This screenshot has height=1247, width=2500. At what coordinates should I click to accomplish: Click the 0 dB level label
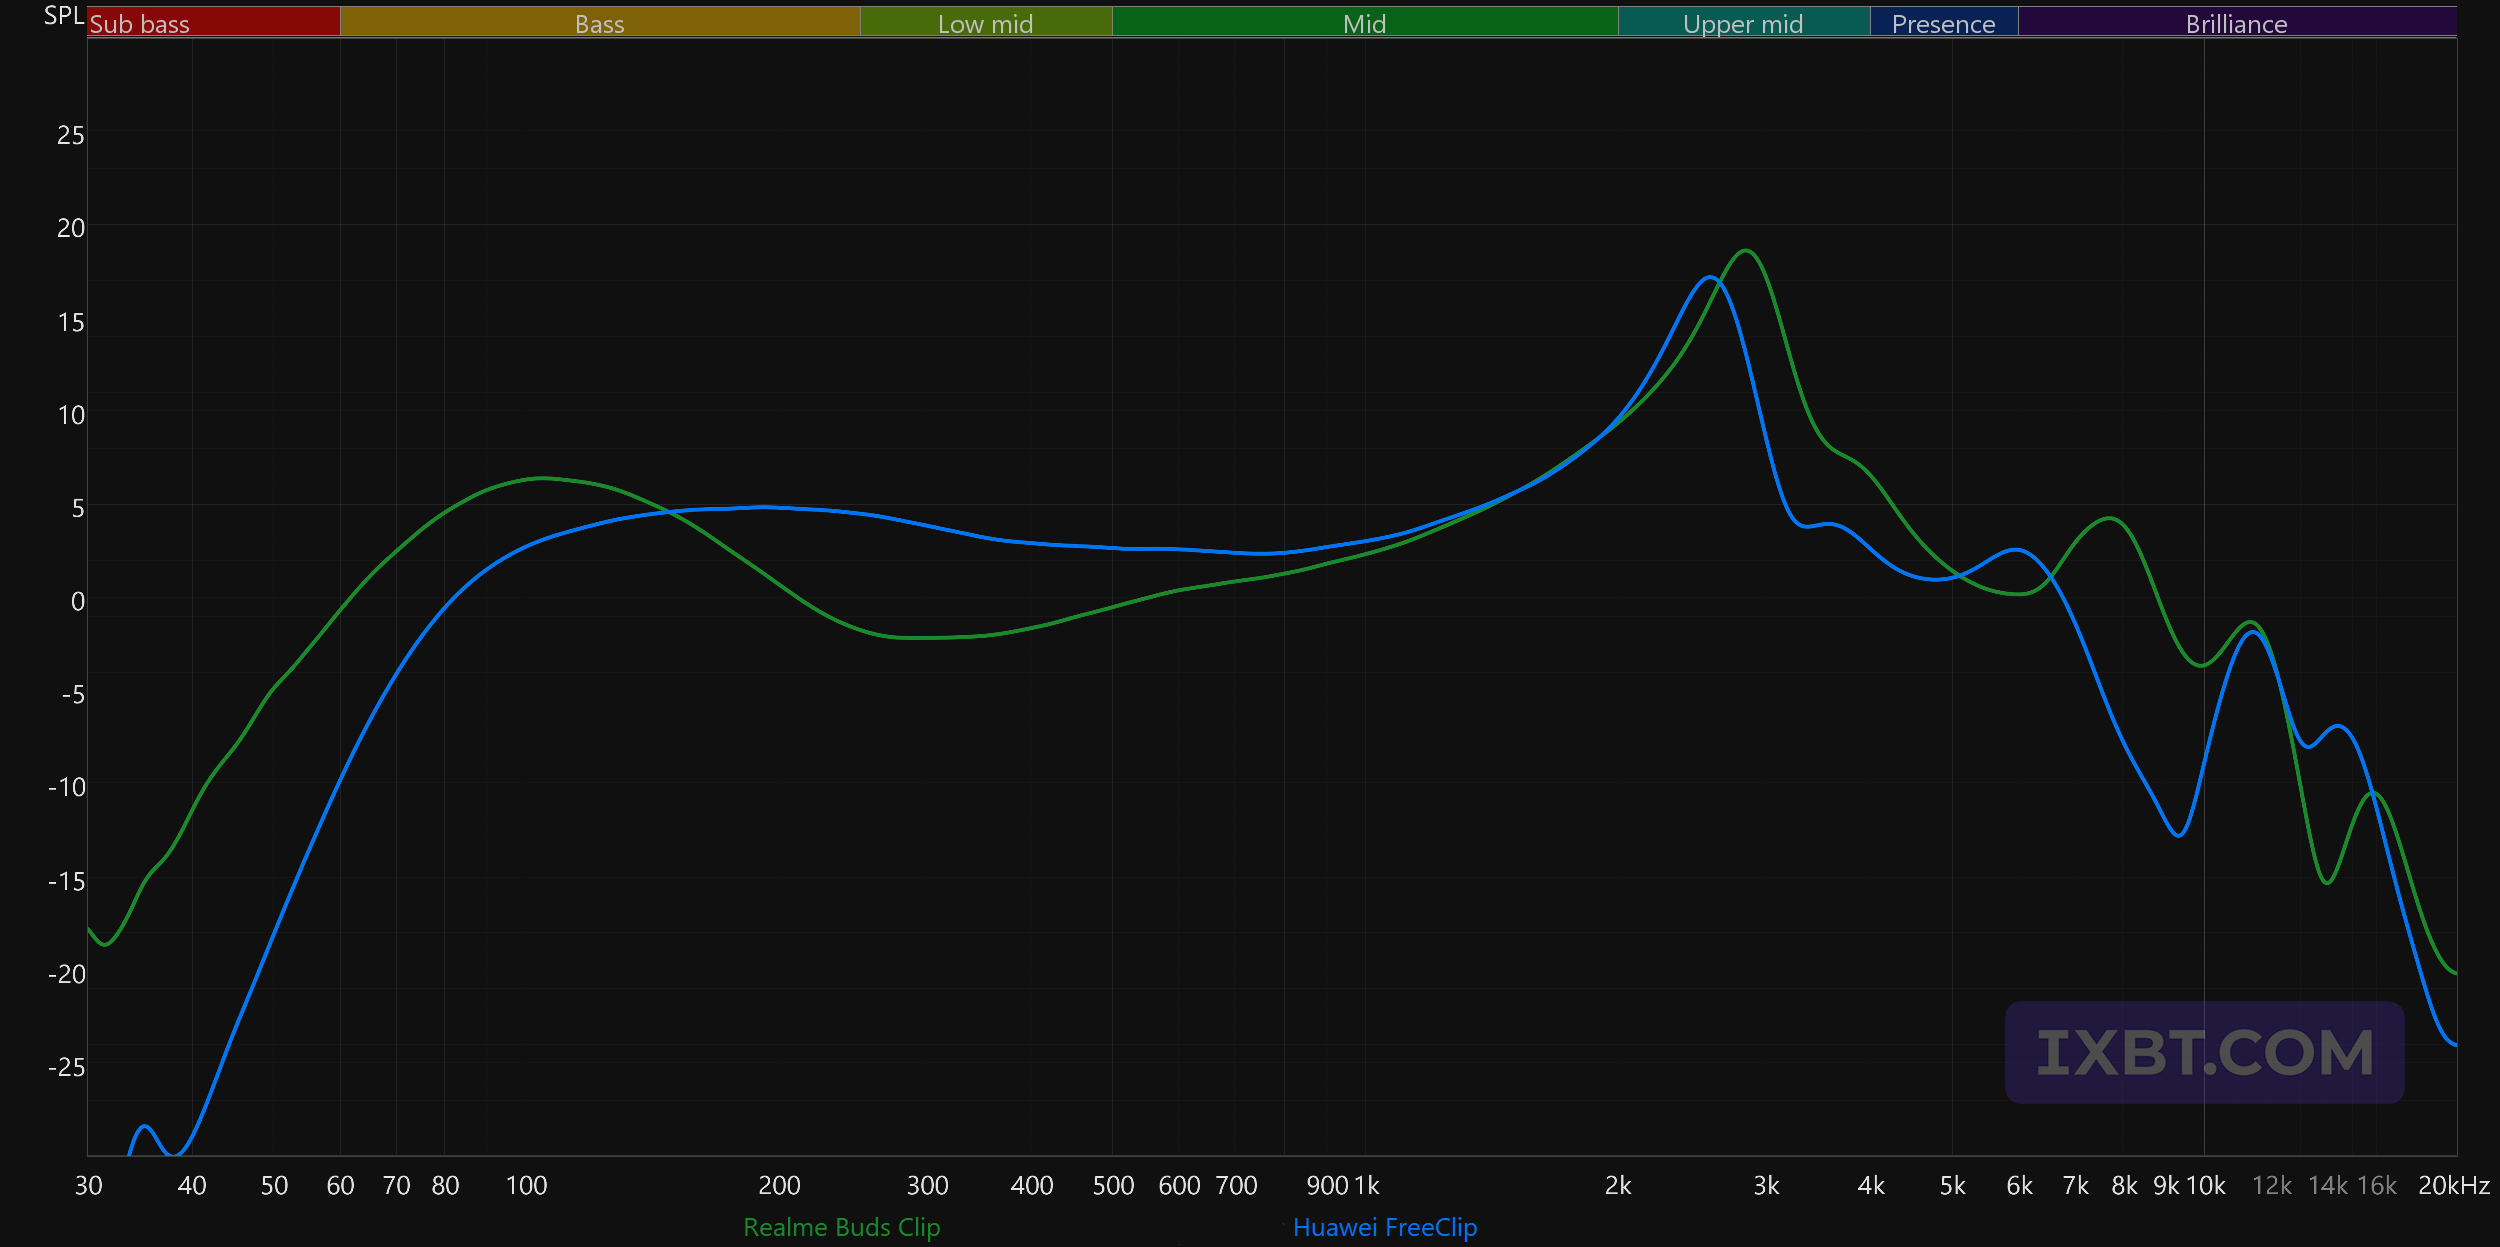[x=77, y=601]
